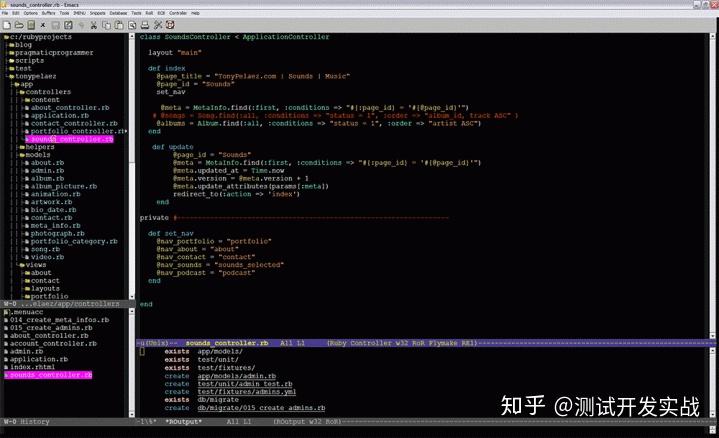Collapse the views folder node

22,265
